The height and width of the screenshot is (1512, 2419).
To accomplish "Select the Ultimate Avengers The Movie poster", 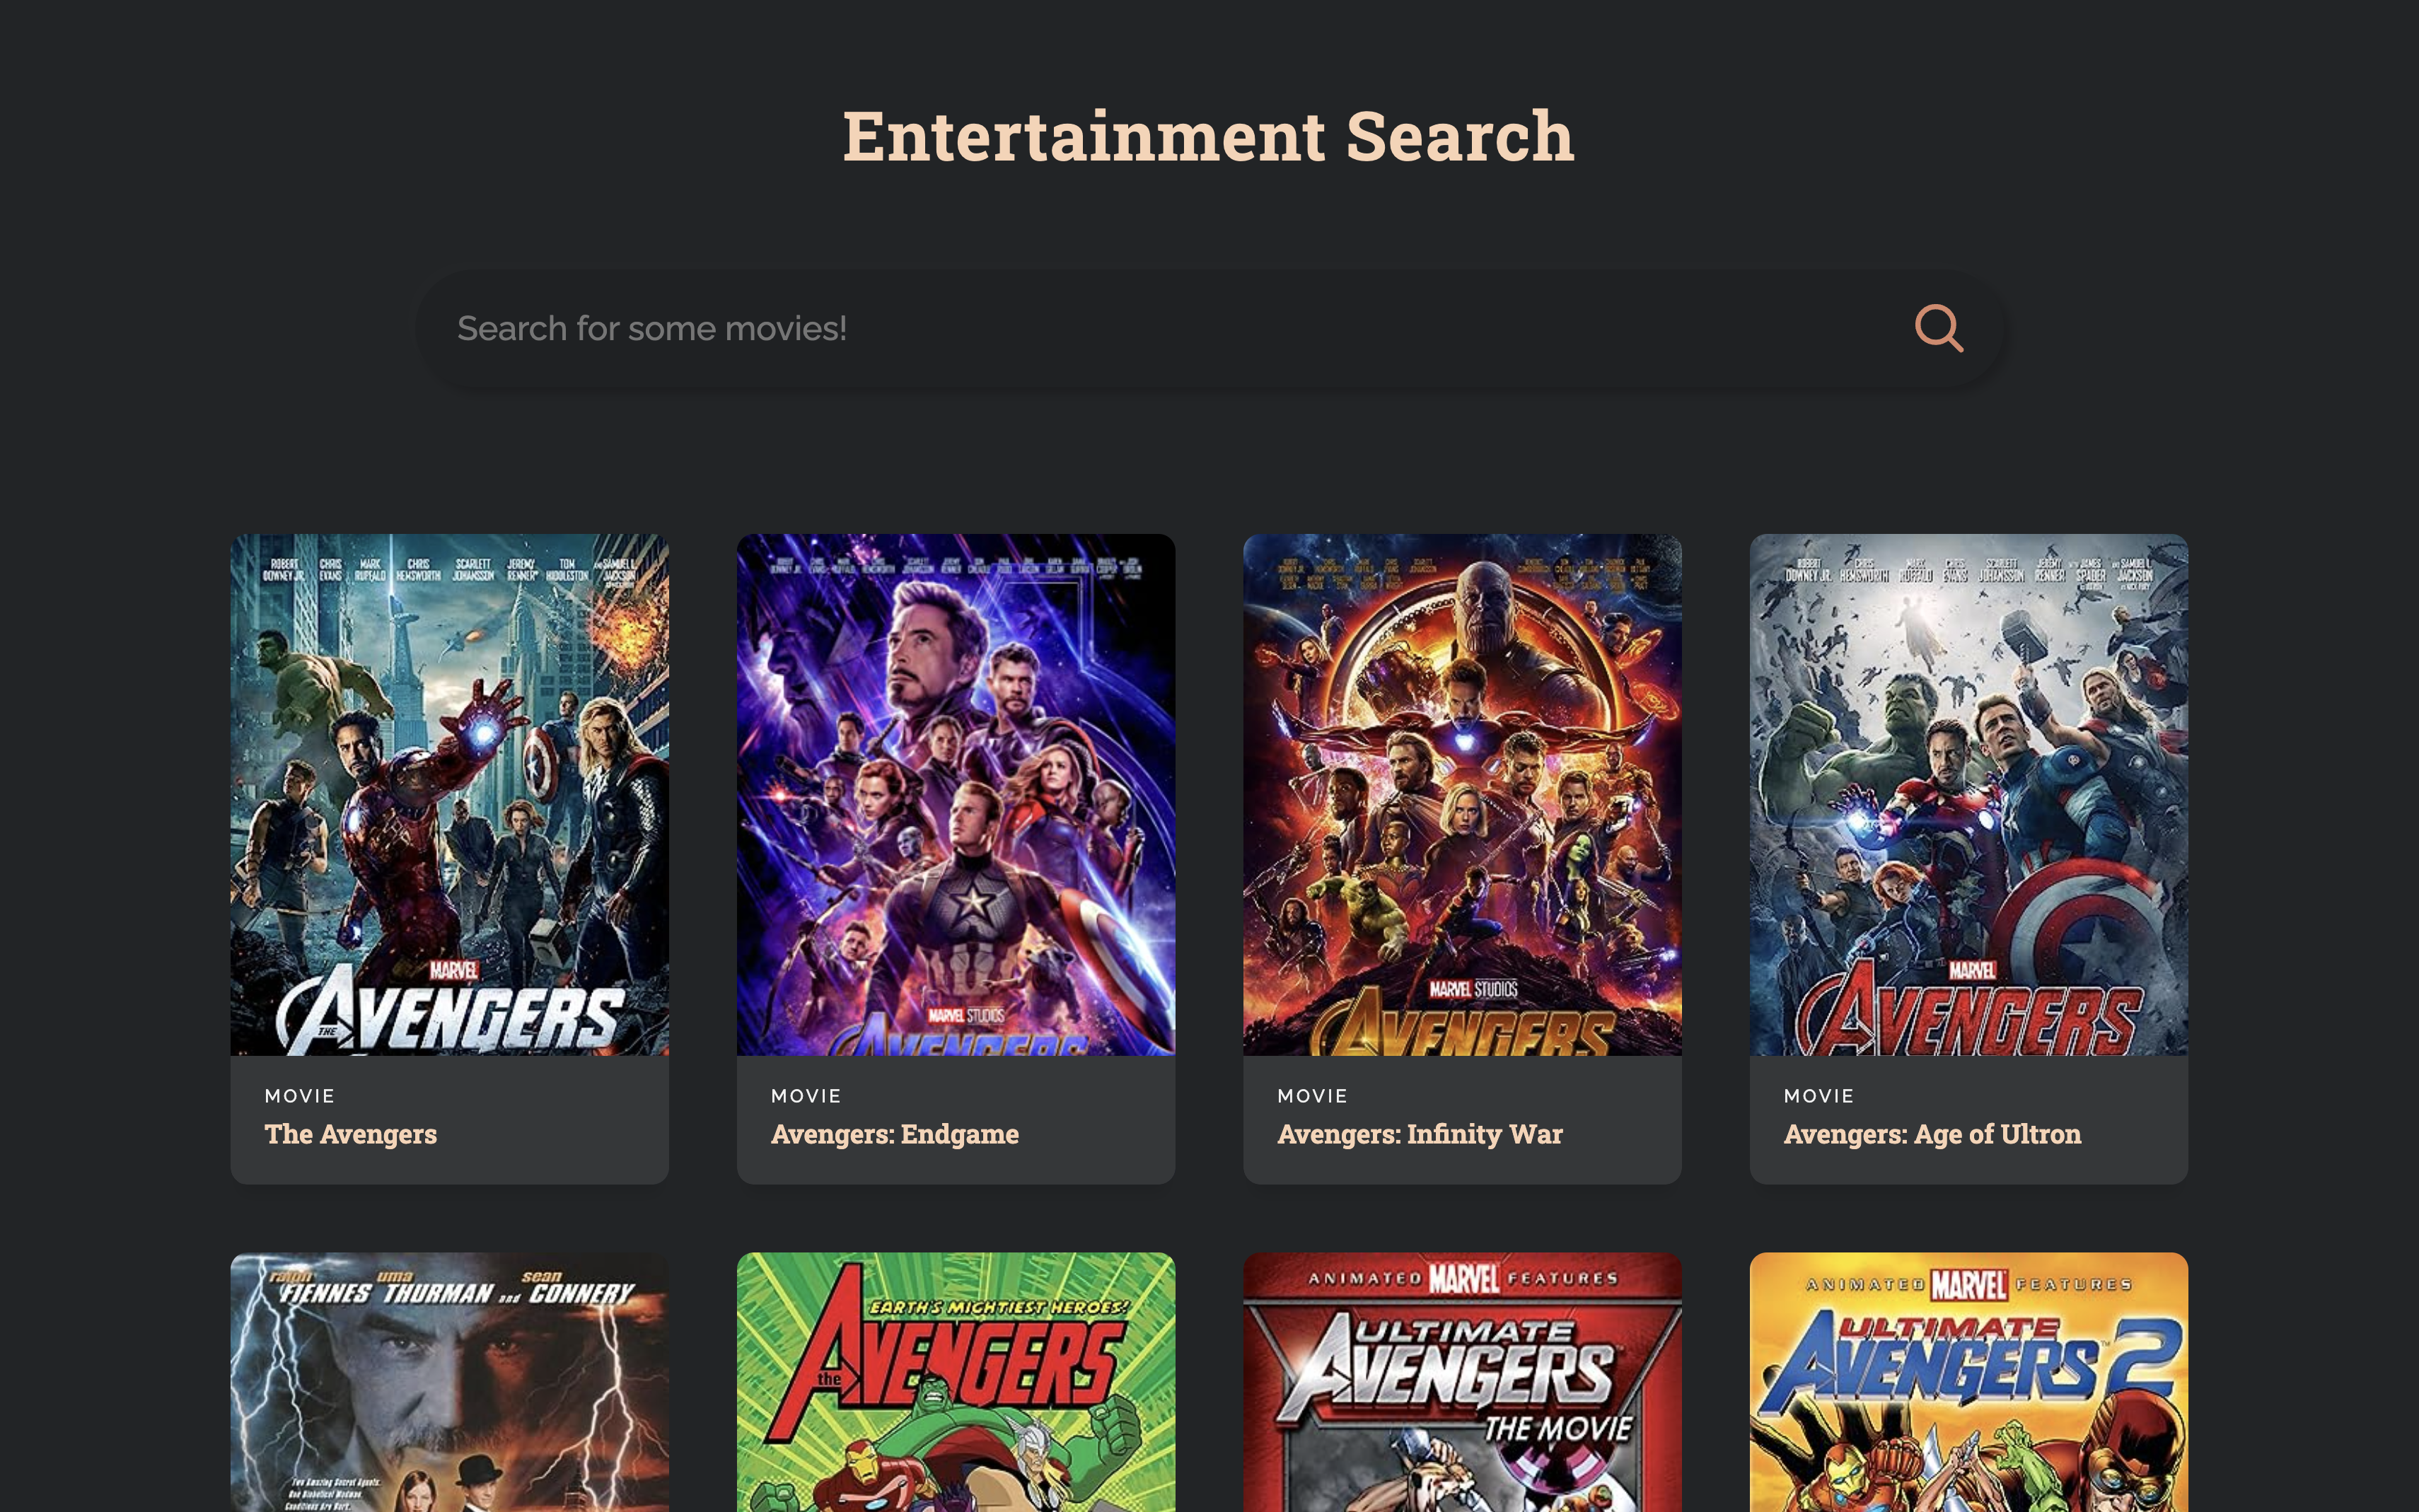I will click(x=1461, y=1385).
